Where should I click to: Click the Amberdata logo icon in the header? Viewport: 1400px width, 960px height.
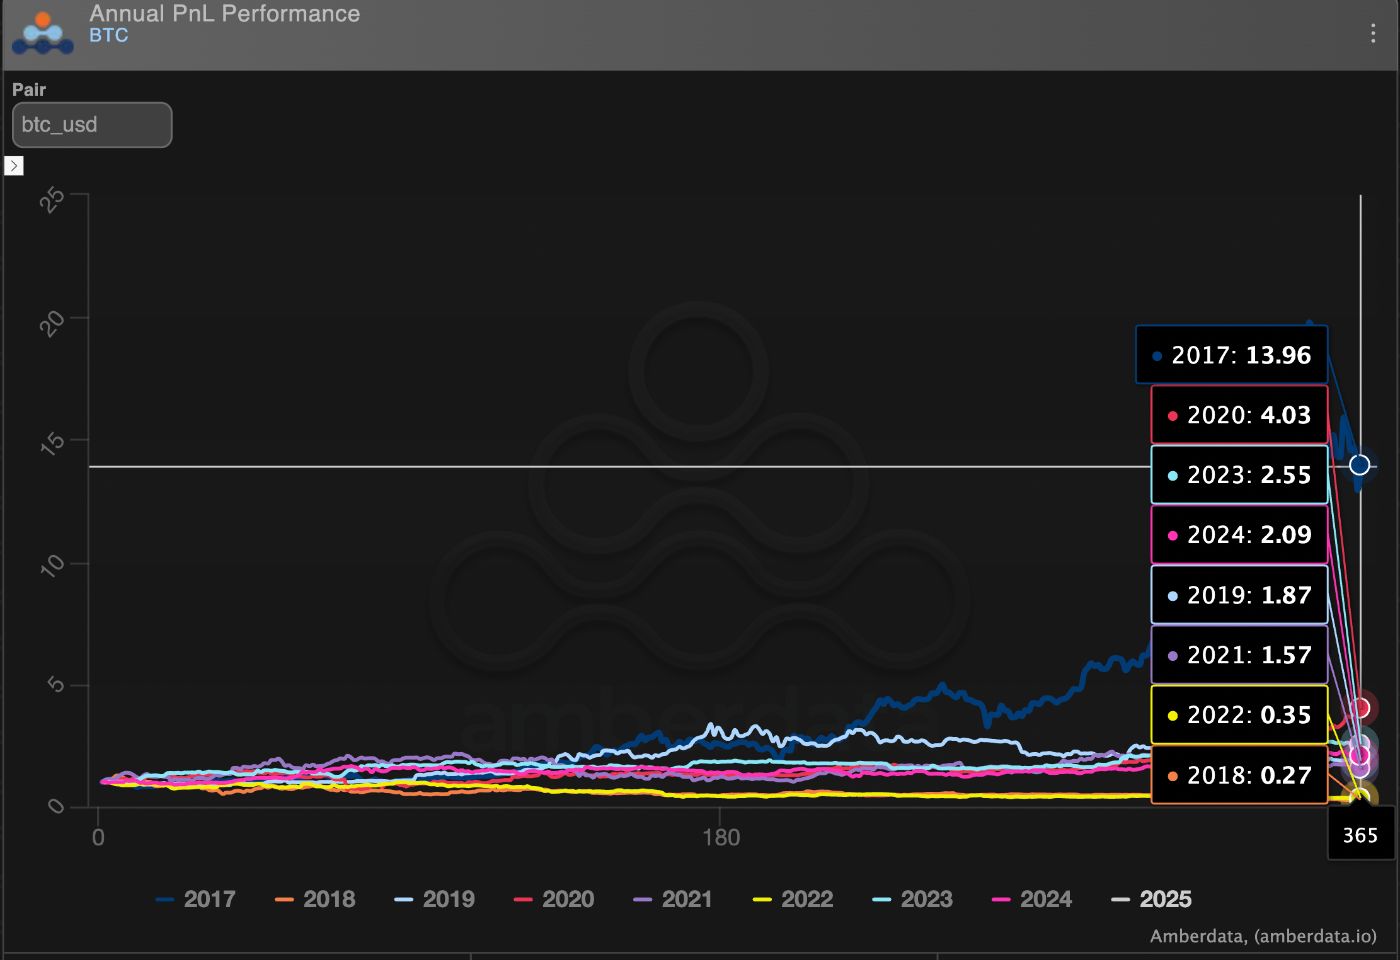(41, 33)
